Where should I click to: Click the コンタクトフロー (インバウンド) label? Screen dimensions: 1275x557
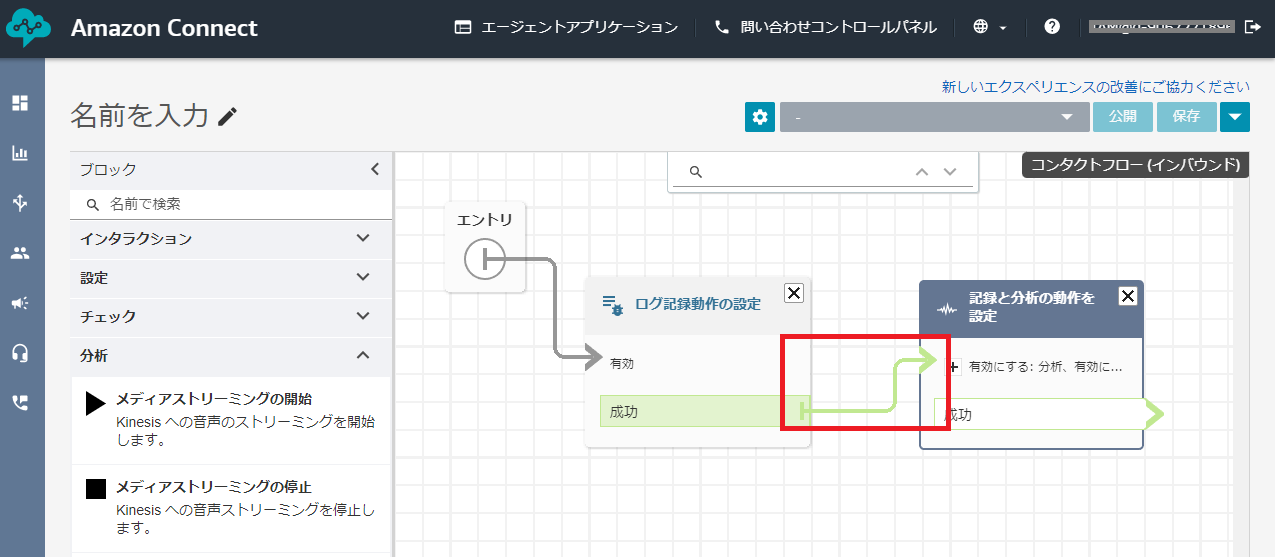[x=1135, y=165]
